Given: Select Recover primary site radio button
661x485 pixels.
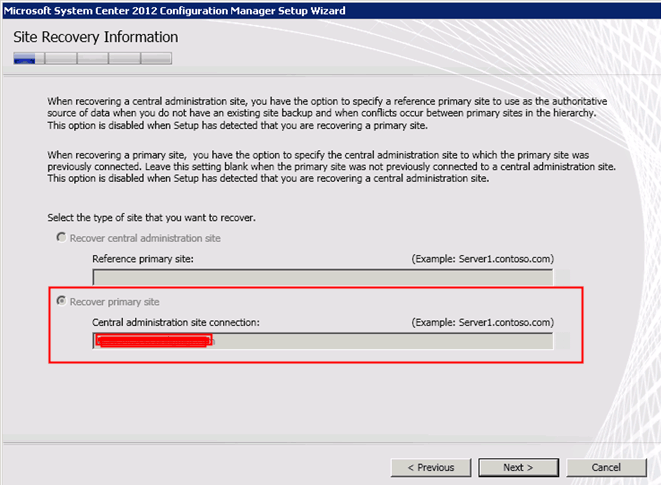Looking at the screenshot, I should pyautogui.click(x=62, y=301).
